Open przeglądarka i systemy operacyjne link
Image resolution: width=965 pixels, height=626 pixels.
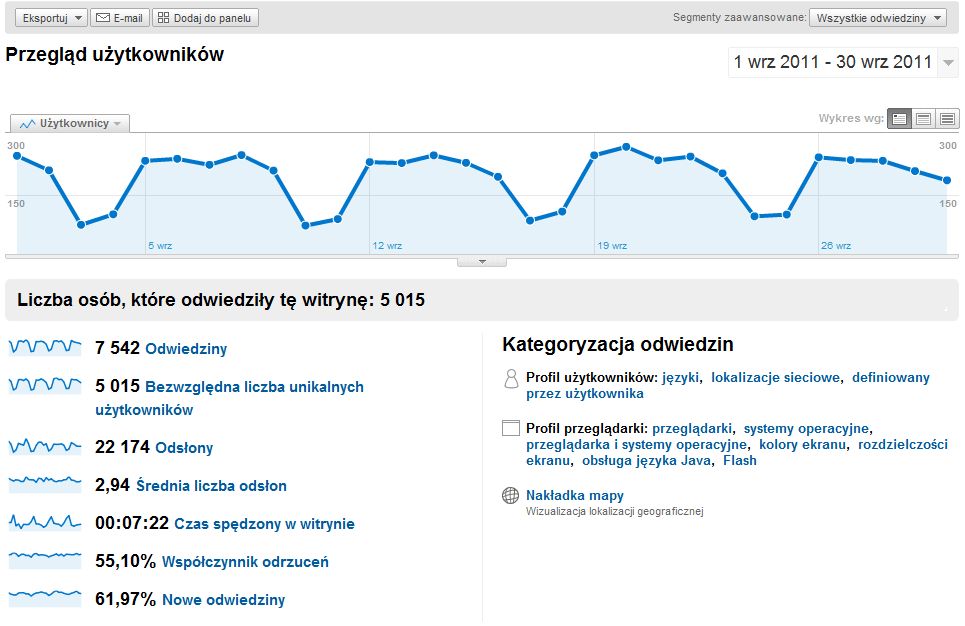(636, 445)
